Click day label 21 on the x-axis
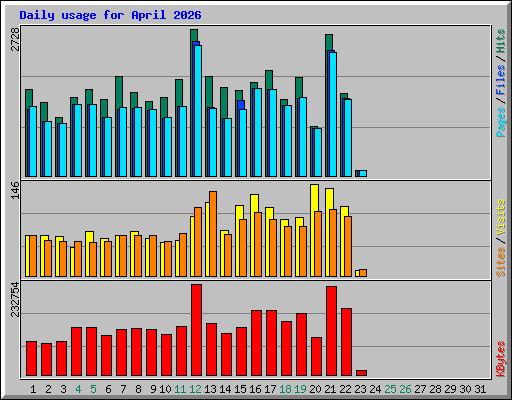The height and width of the screenshot is (400, 512). 330,389
